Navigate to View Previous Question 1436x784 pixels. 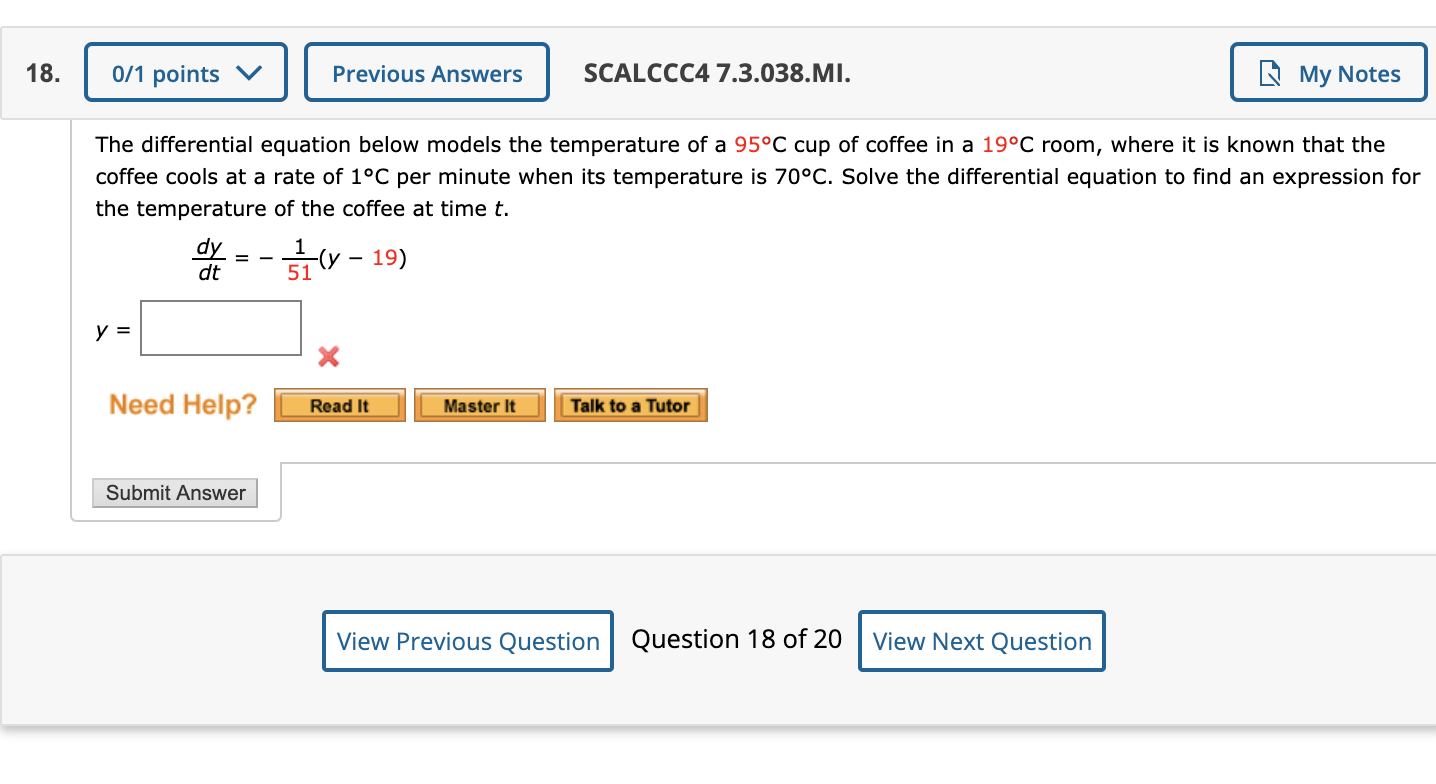click(x=467, y=640)
